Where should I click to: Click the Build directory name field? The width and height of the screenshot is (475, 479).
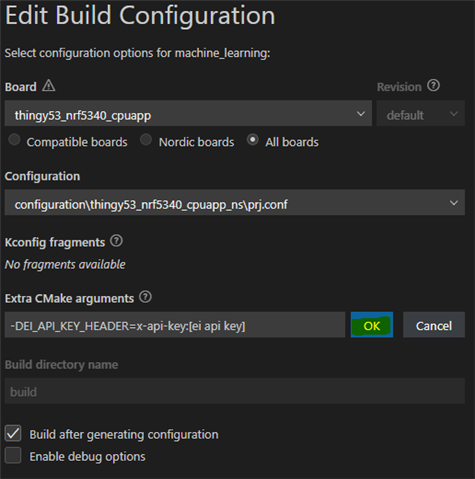(235, 391)
